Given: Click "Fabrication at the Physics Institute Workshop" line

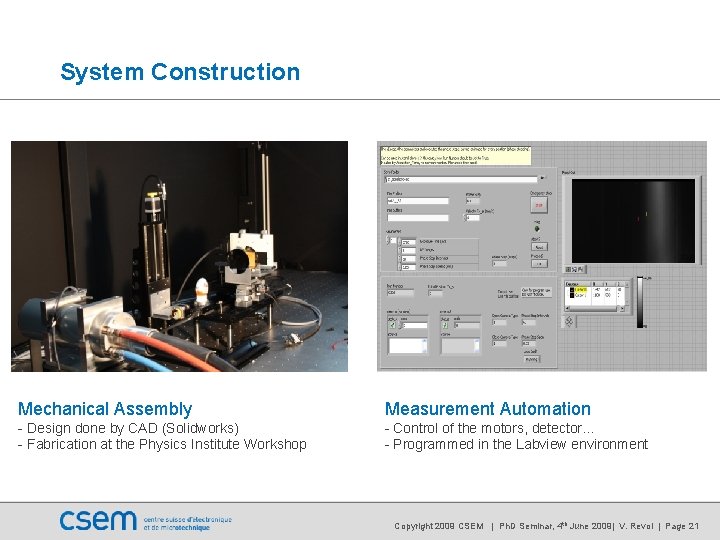Looking at the screenshot, I should [x=162, y=444].
